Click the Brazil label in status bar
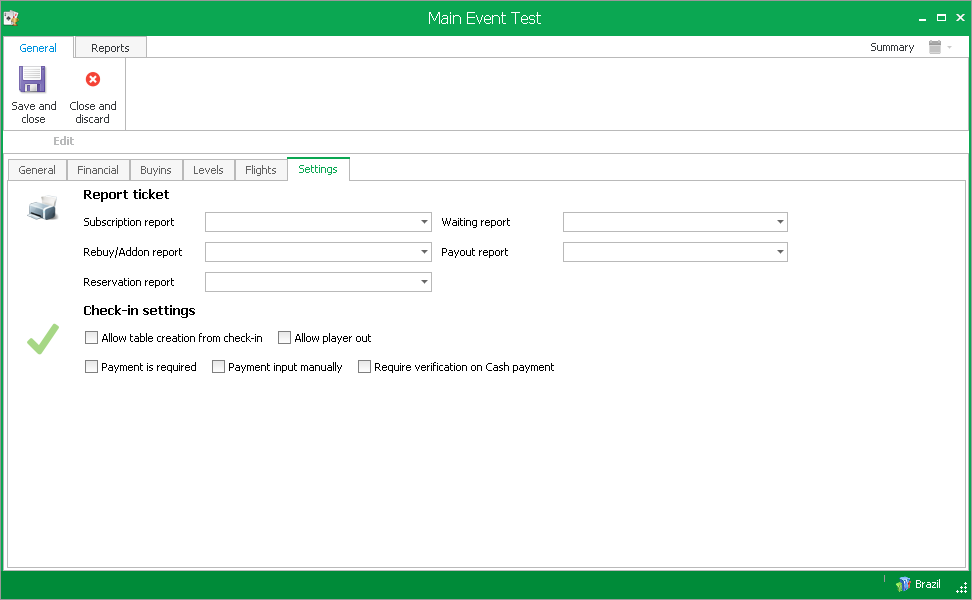This screenshot has width=972, height=600. pyautogui.click(x=927, y=584)
